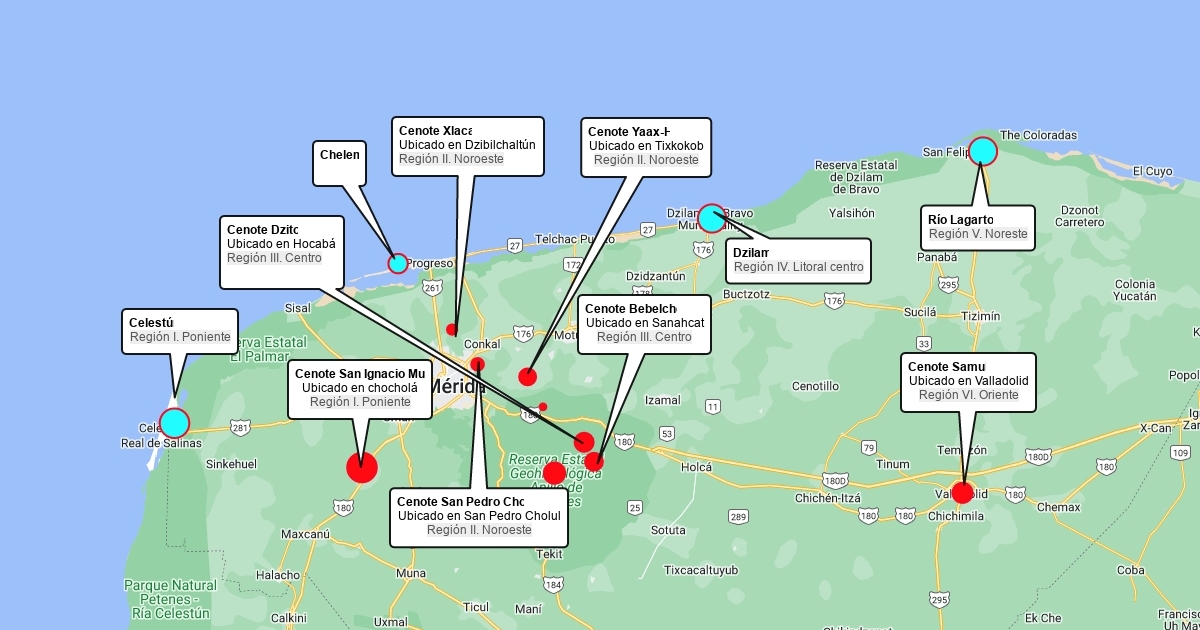Open the Cenote Samula info box
The width and height of the screenshot is (1200, 630).
tap(967, 382)
